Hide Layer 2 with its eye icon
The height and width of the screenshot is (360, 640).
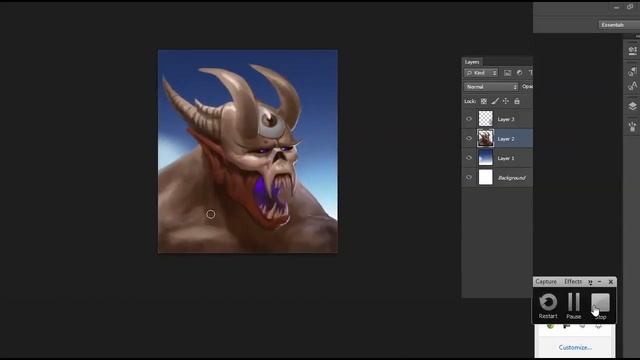pos(469,139)
